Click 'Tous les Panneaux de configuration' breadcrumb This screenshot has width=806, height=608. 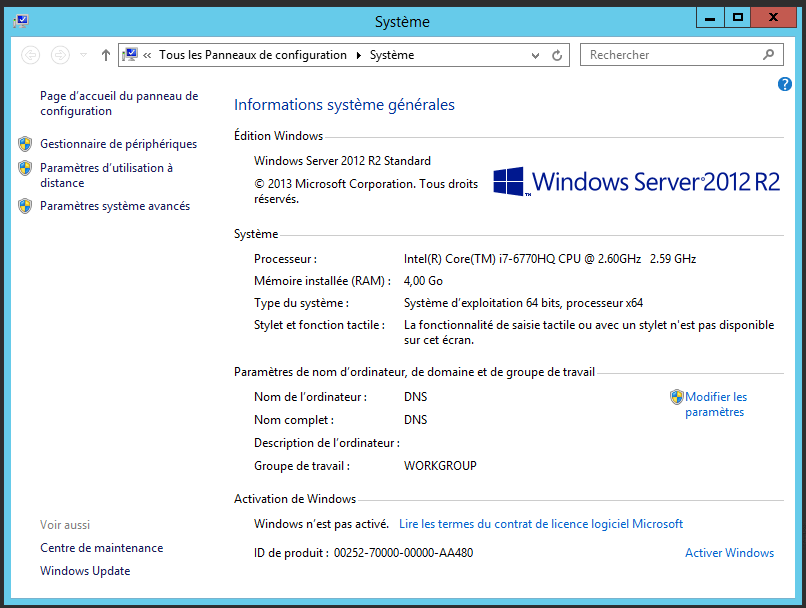pyautogui.click(x=253, y=55)
